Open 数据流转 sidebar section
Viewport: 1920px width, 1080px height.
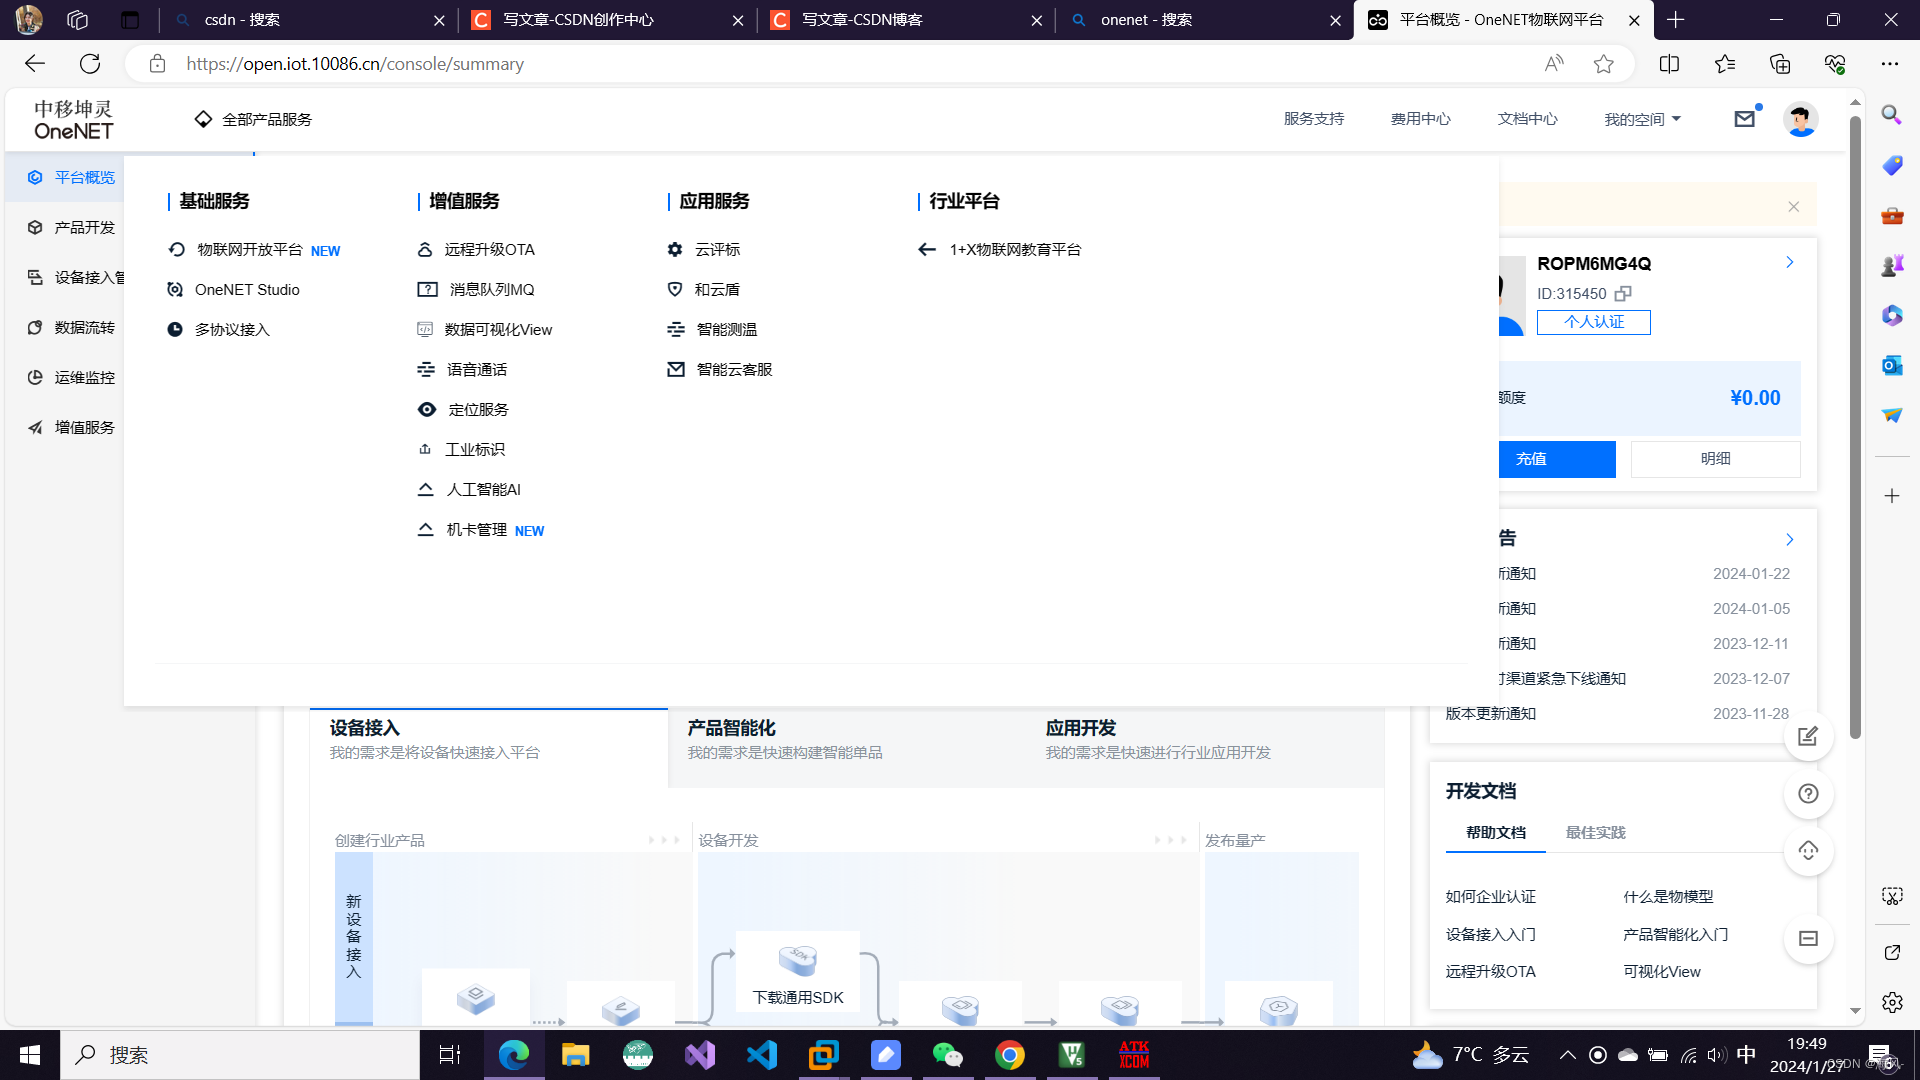(85, 327)
